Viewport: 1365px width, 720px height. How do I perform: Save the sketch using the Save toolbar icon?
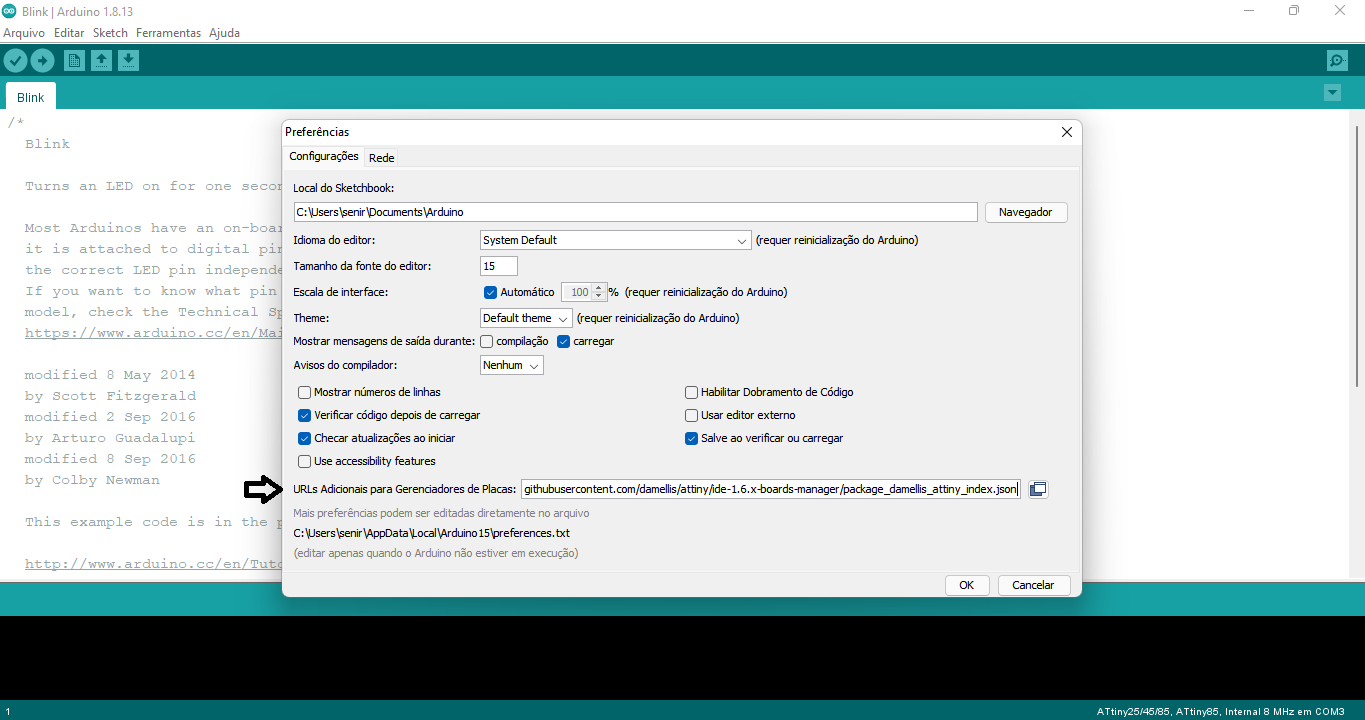pos(128,60)
